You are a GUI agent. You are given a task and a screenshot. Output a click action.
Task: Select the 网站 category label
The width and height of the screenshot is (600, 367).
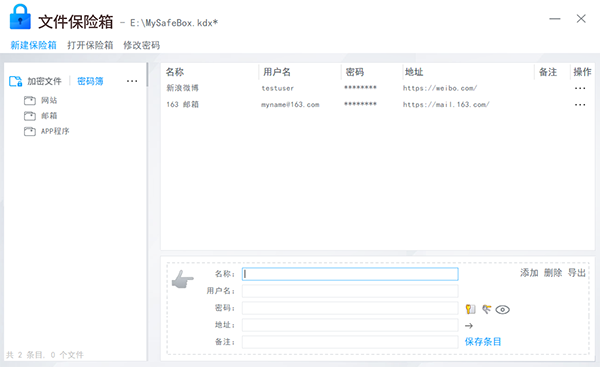pos(49,101)
